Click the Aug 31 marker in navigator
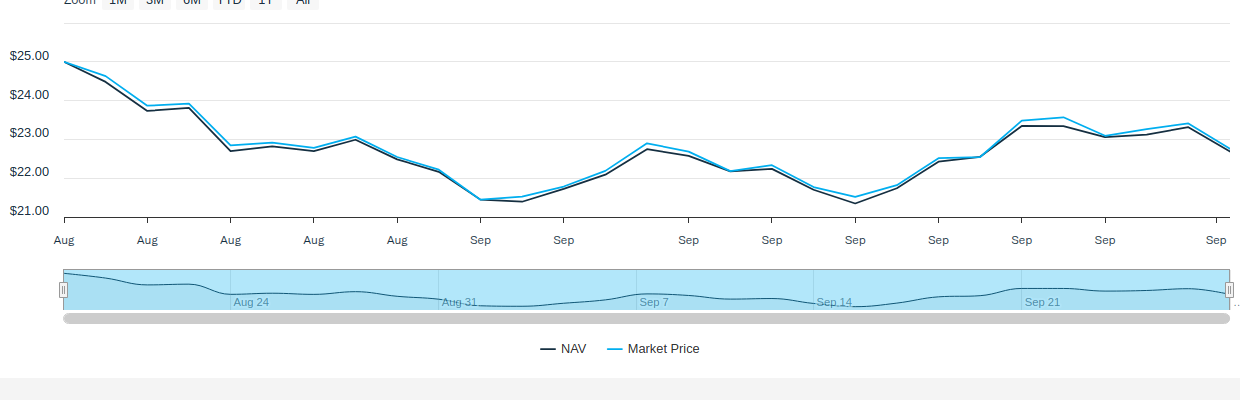This screenshot has height=400, width=1240. (459, 302)
